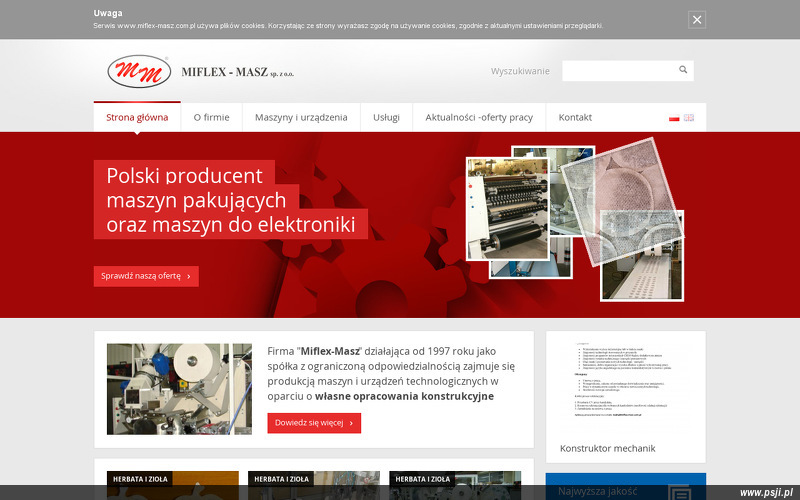
Task: Click inside the Wyszukiwanie search field
Action: [x=628, y=71]
